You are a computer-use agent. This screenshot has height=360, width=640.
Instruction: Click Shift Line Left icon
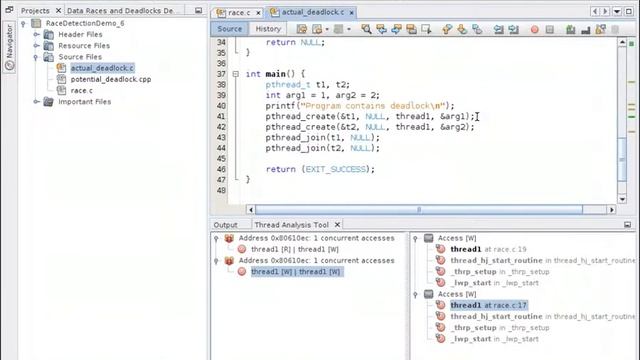(x=498, y=29)
